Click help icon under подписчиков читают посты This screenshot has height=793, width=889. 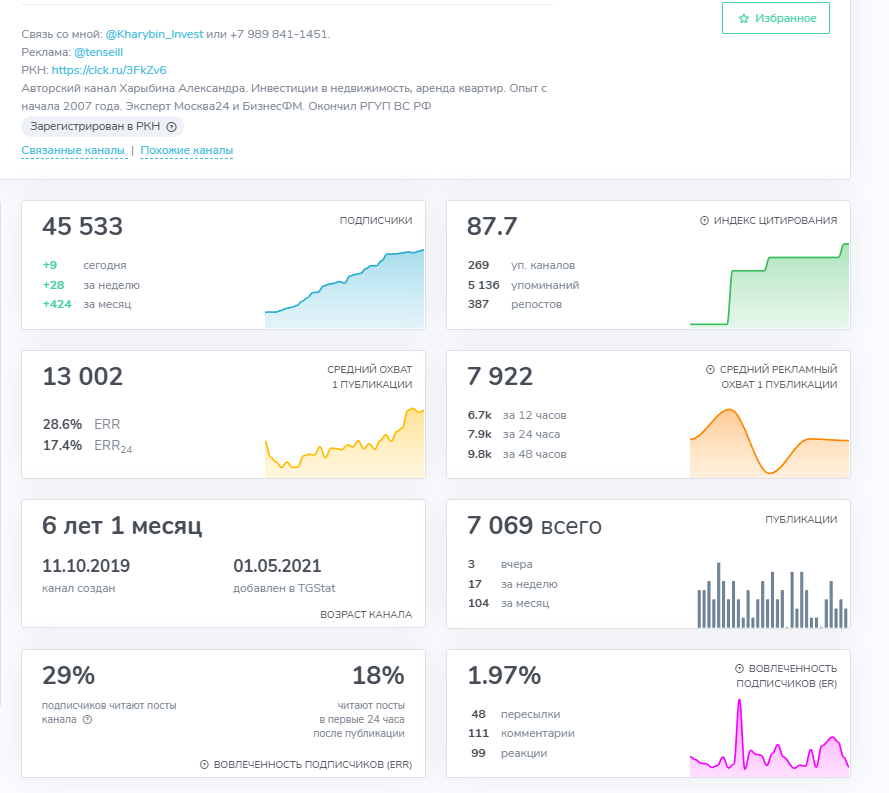coord(87,719)
